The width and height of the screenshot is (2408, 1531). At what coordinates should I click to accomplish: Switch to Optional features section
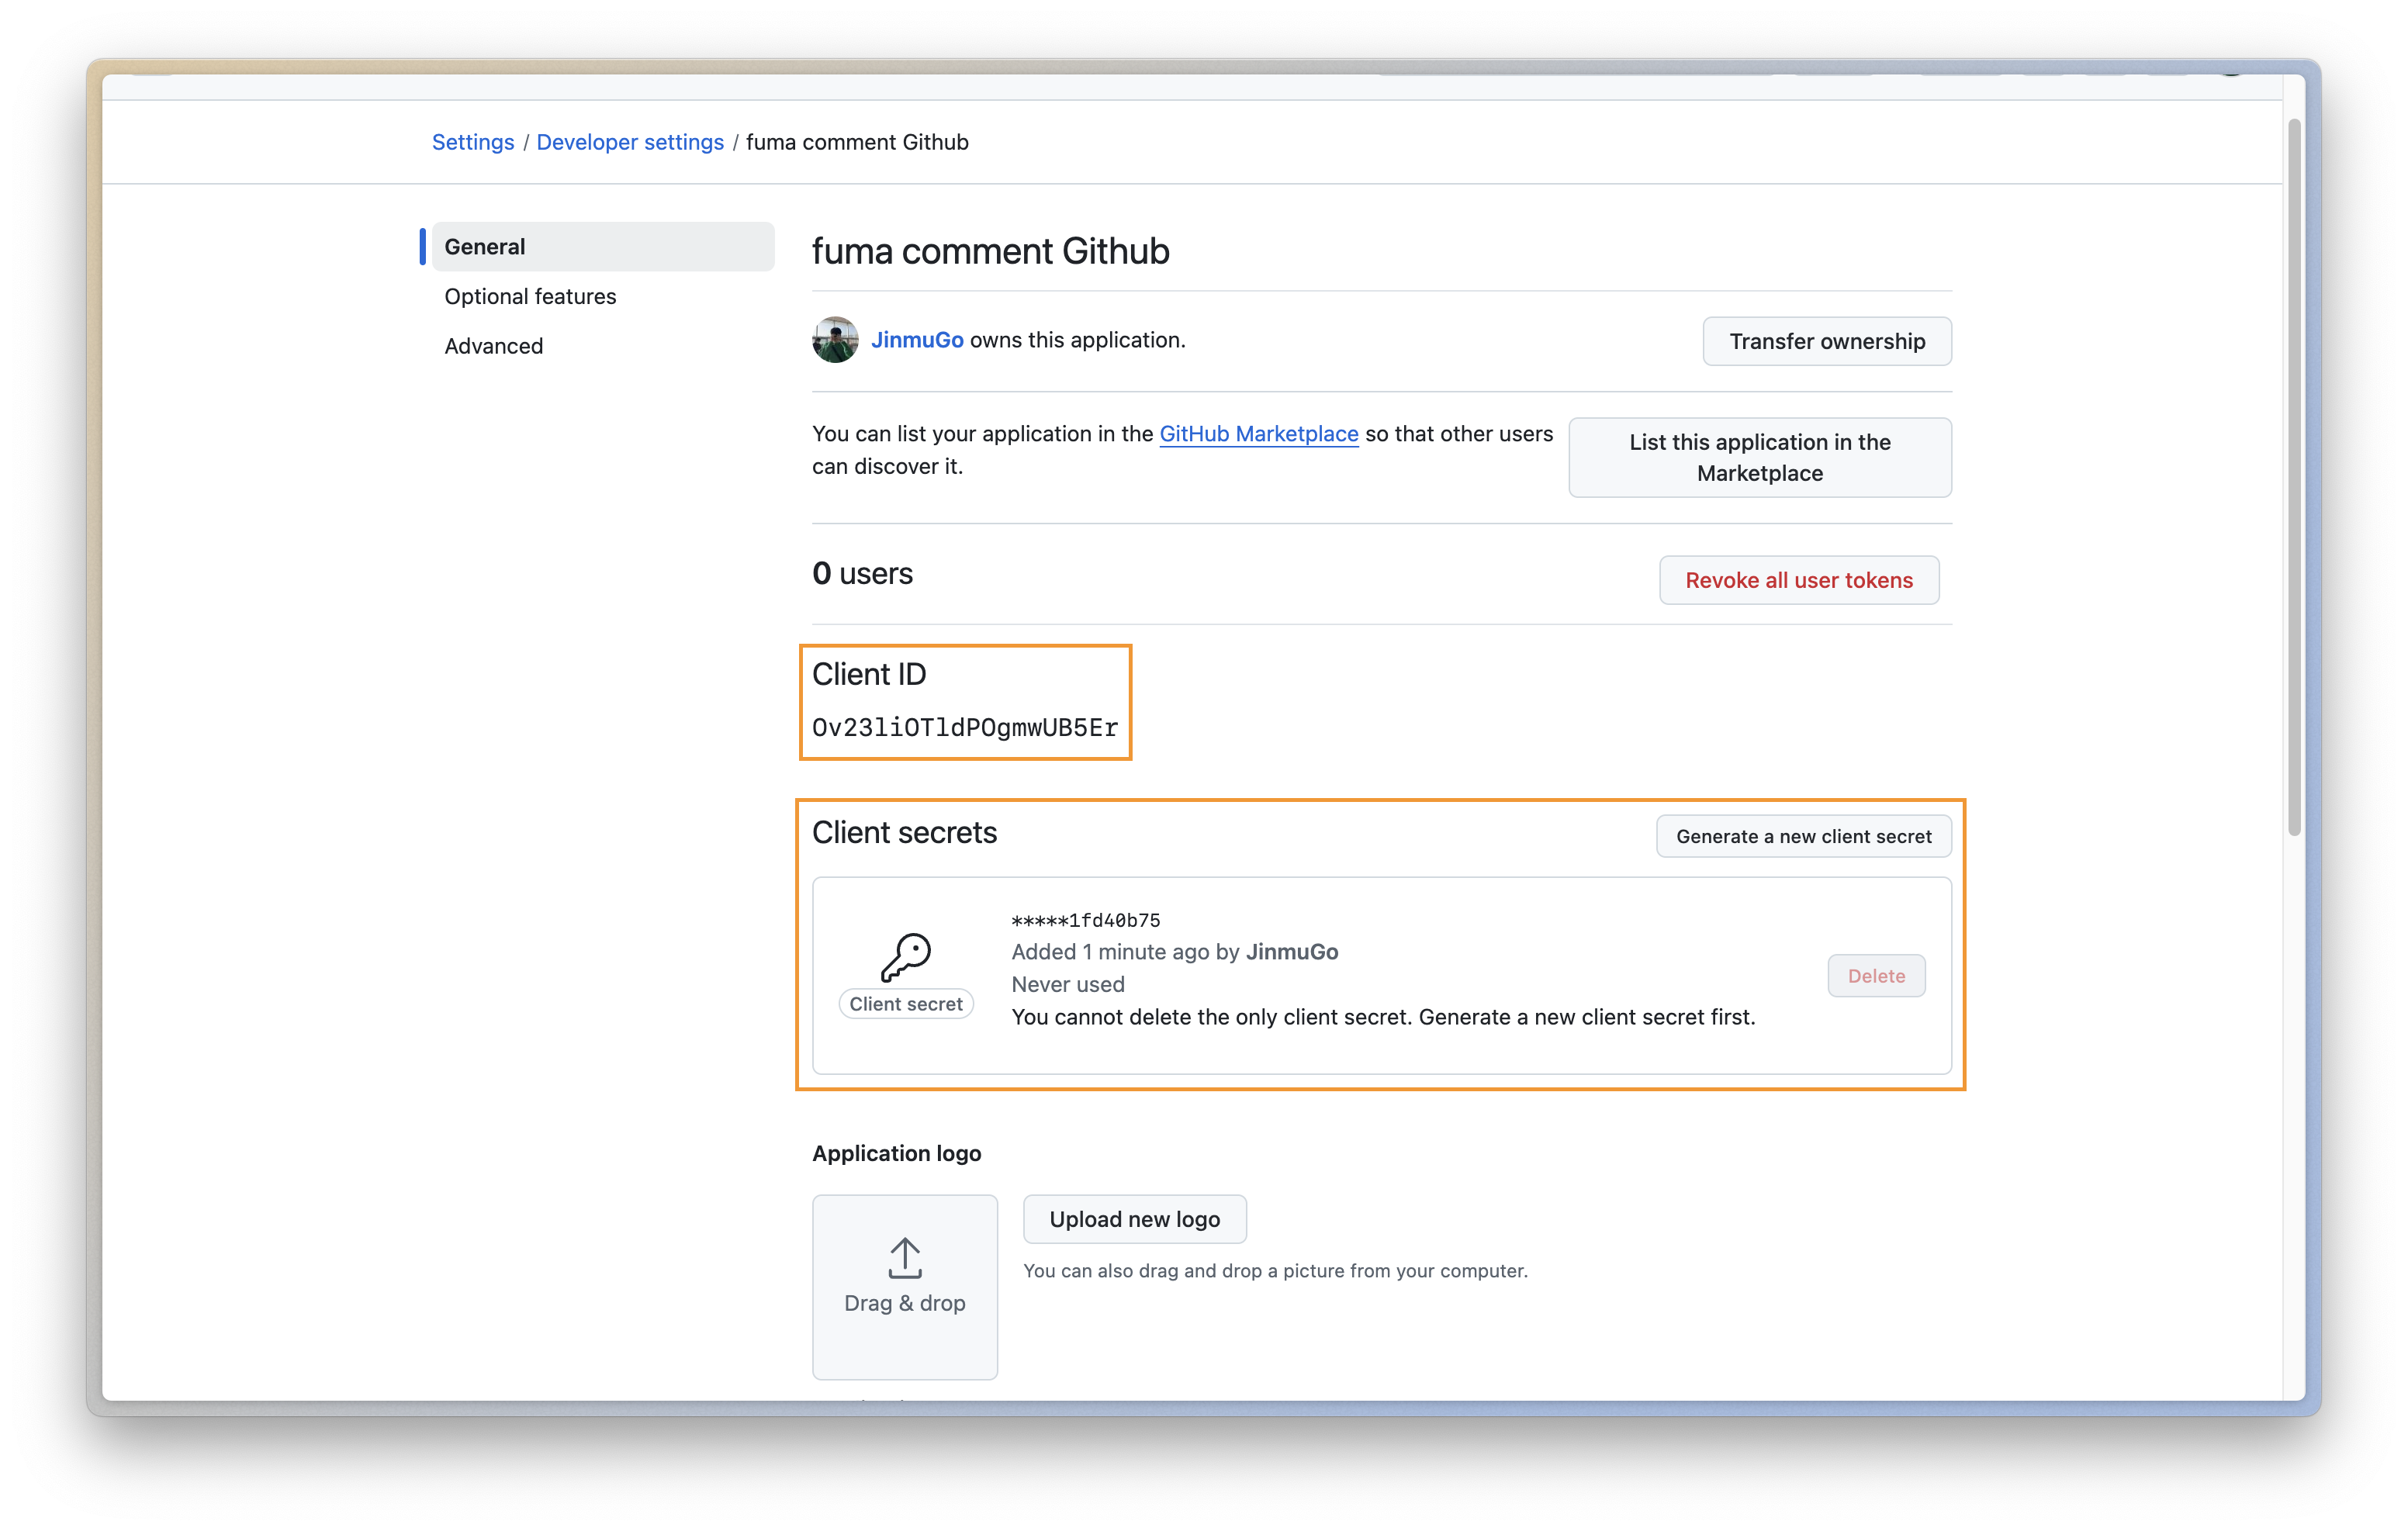pos(530,297)
